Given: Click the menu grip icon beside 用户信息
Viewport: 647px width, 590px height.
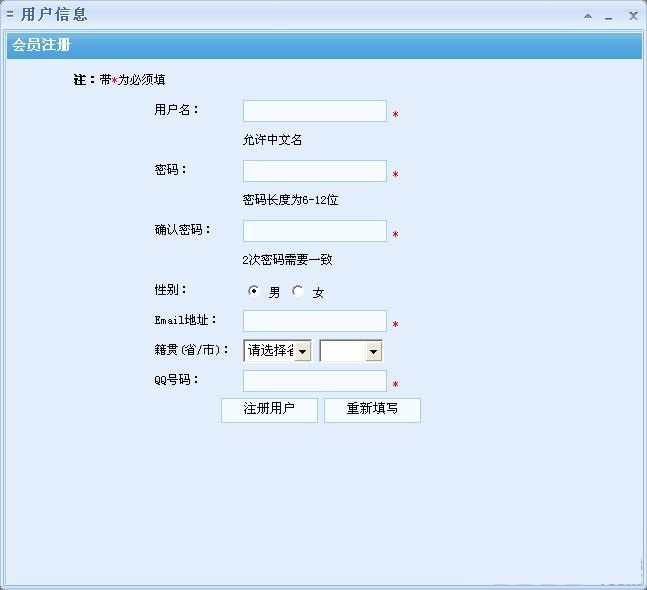Looking at the screenshot, I should tap(10, 14).
